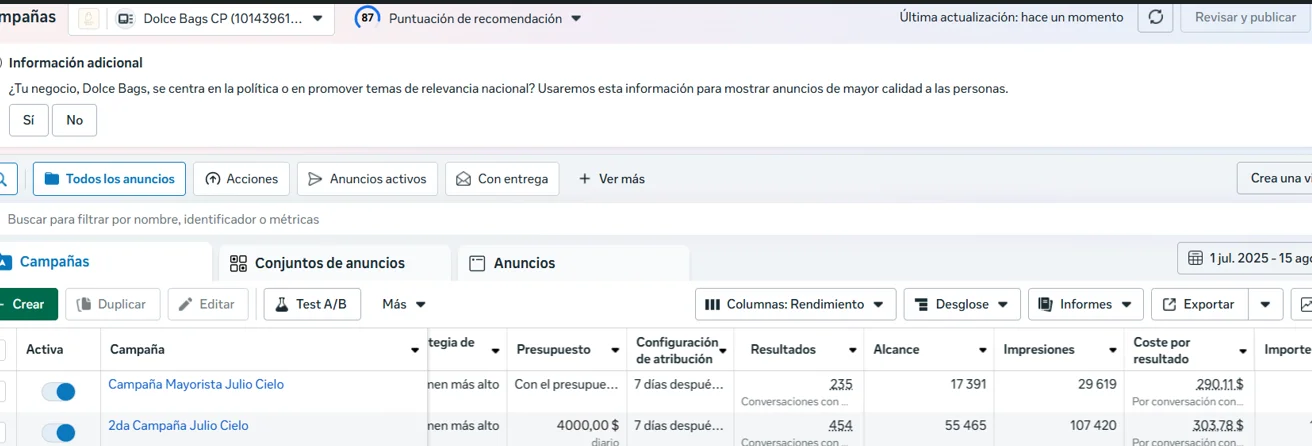Click the Con el presupue... budget cell
Image resolution: width=1312 pixels, height=446 pixels.
567,384
